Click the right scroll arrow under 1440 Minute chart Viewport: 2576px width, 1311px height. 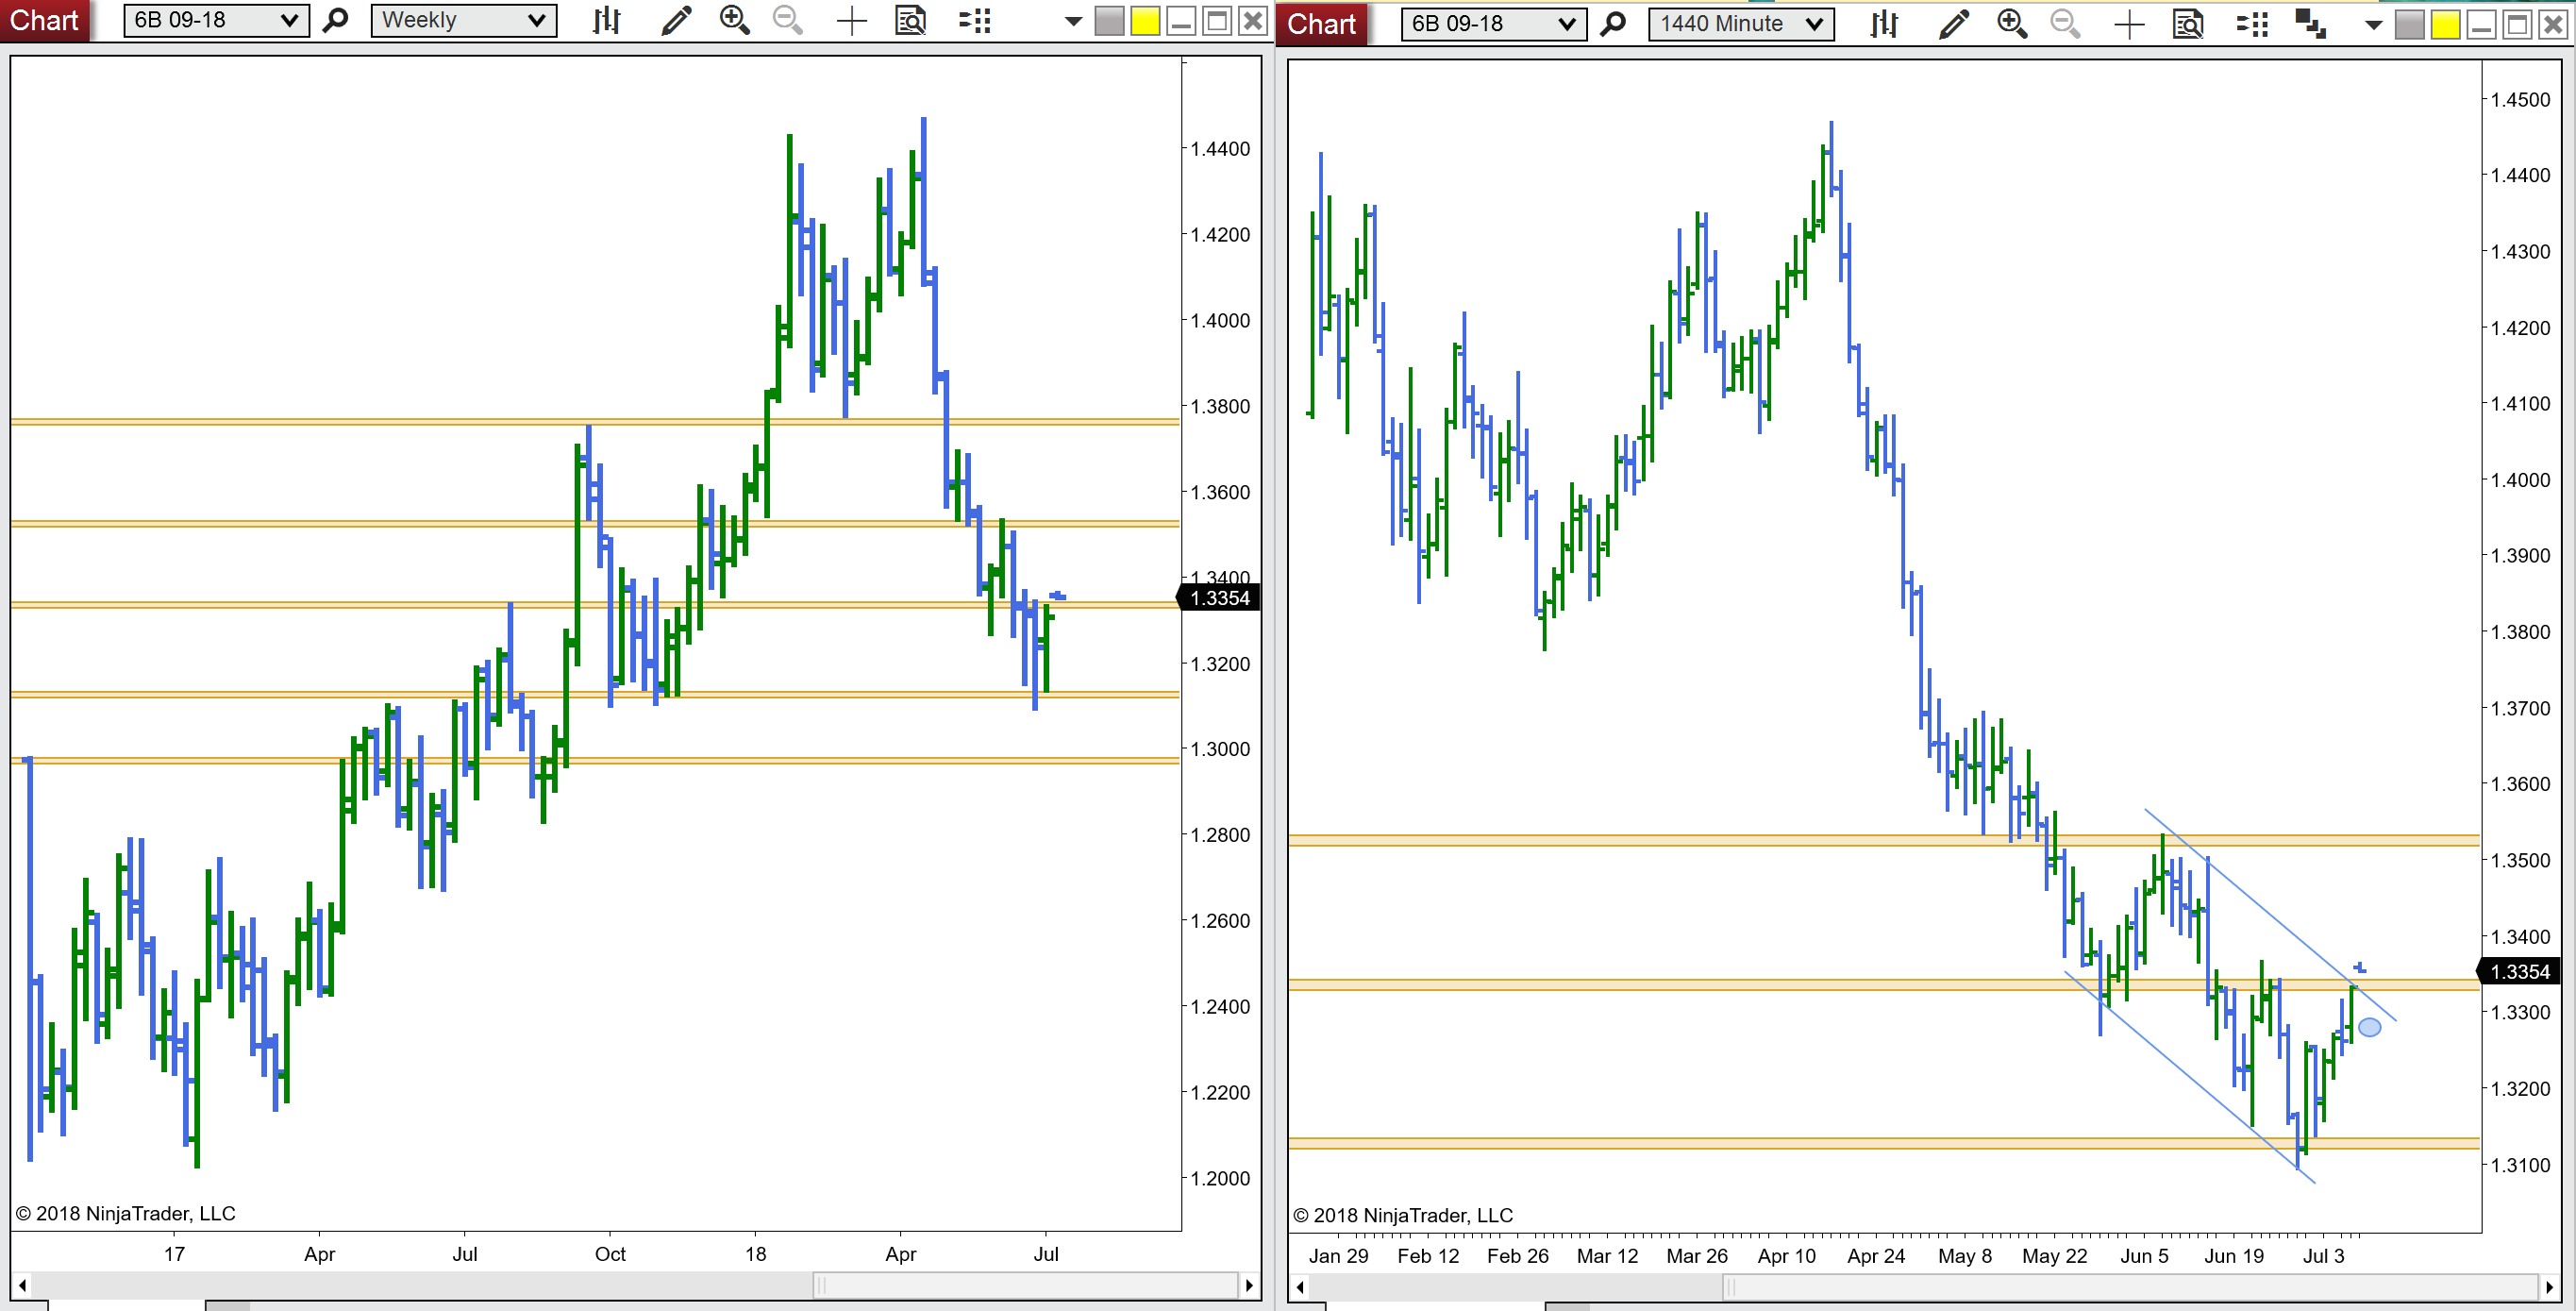point(2550,1287)
